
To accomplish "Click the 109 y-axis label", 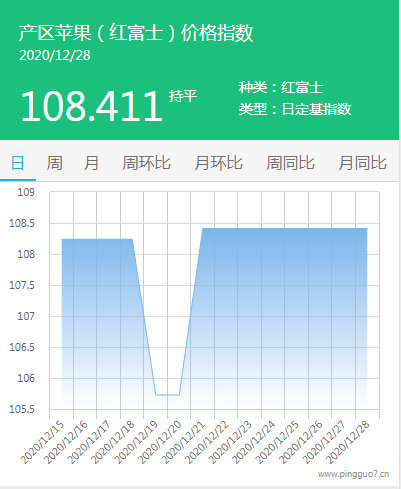I will [x=26, y=192].
